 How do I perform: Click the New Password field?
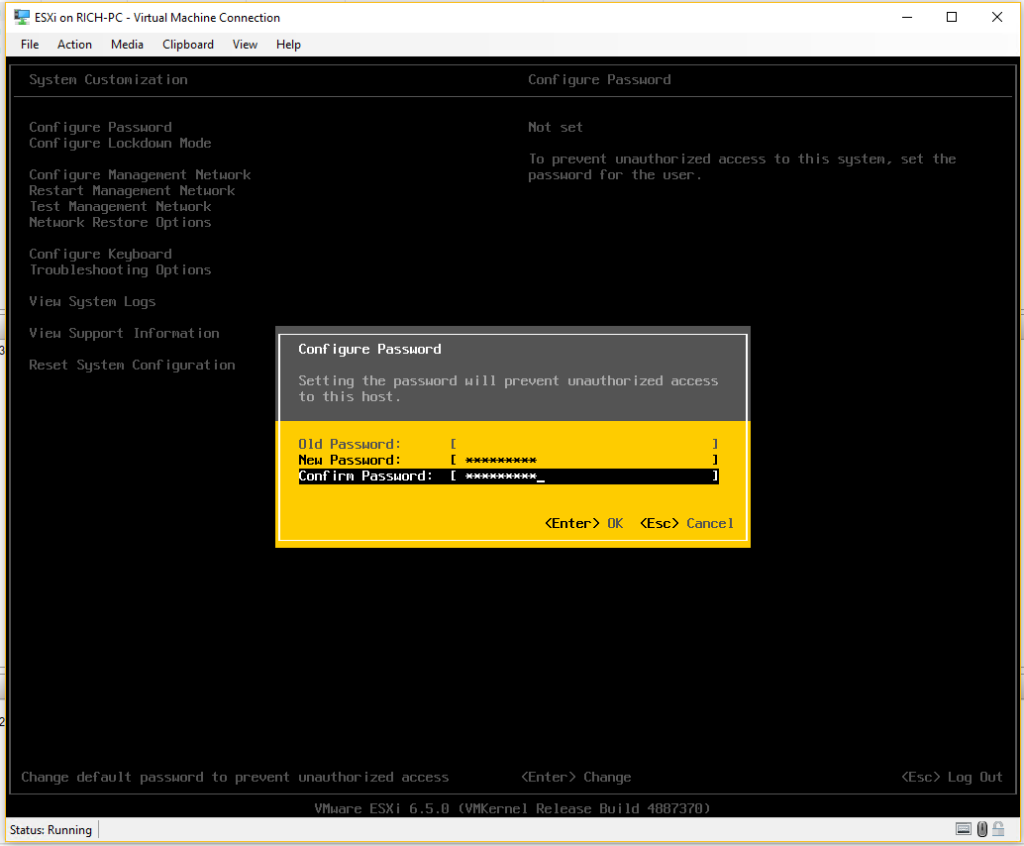point(584,460)
